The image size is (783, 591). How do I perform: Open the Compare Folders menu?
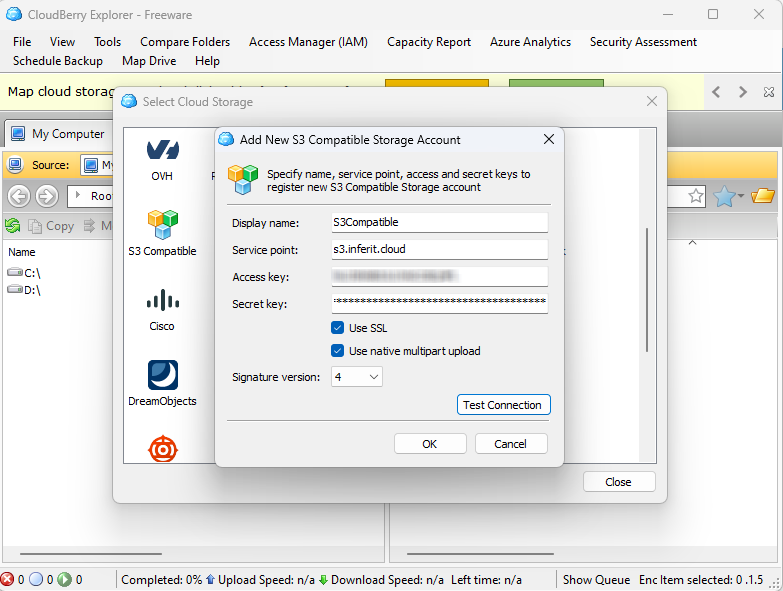(185, 42)
